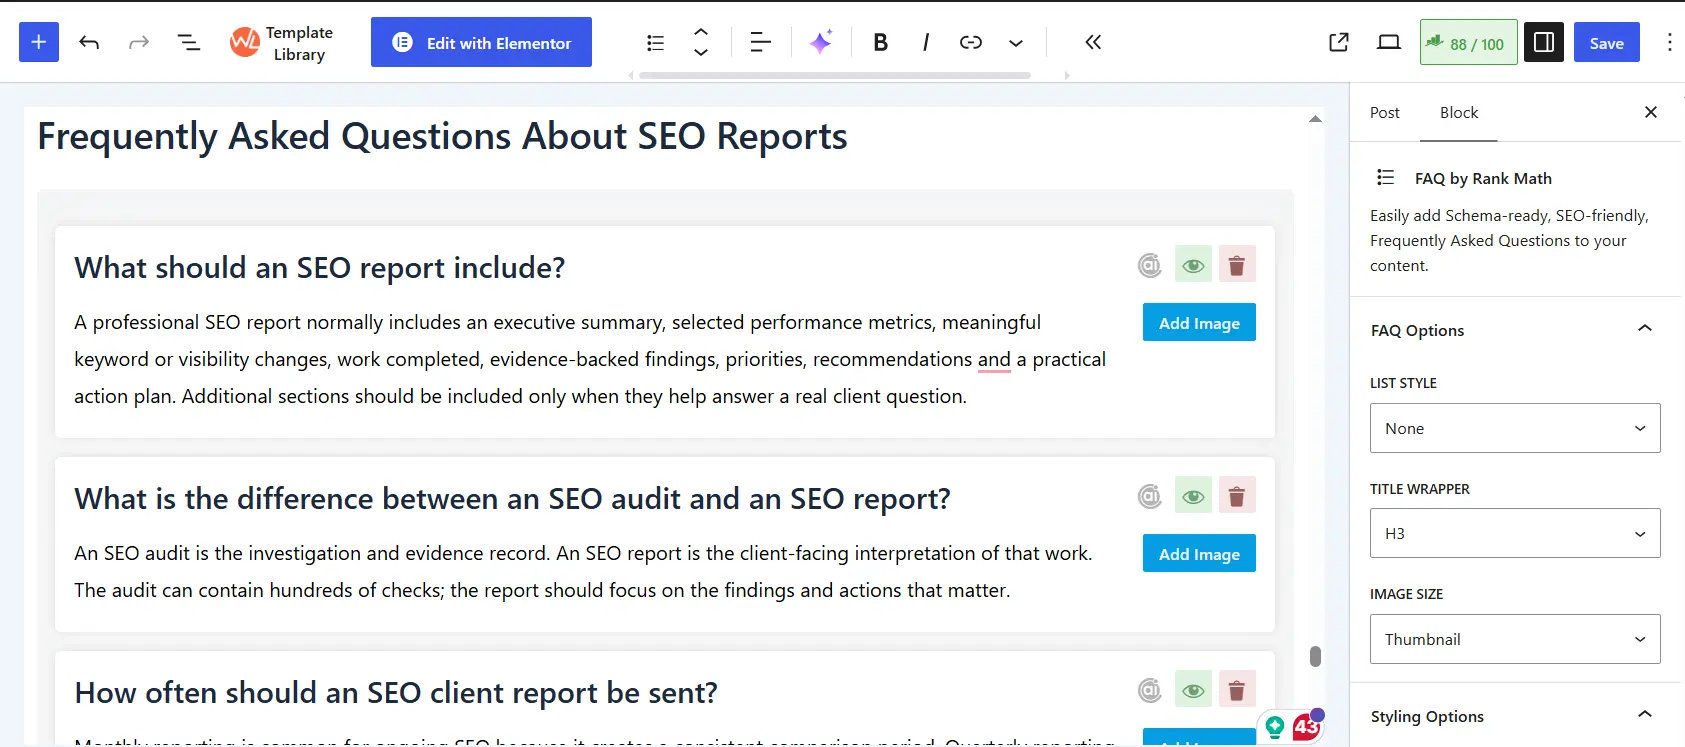The height and width of the screenshot is (747, 1685).
Task: Close the settings sidebar
Action: [1651, 112]
